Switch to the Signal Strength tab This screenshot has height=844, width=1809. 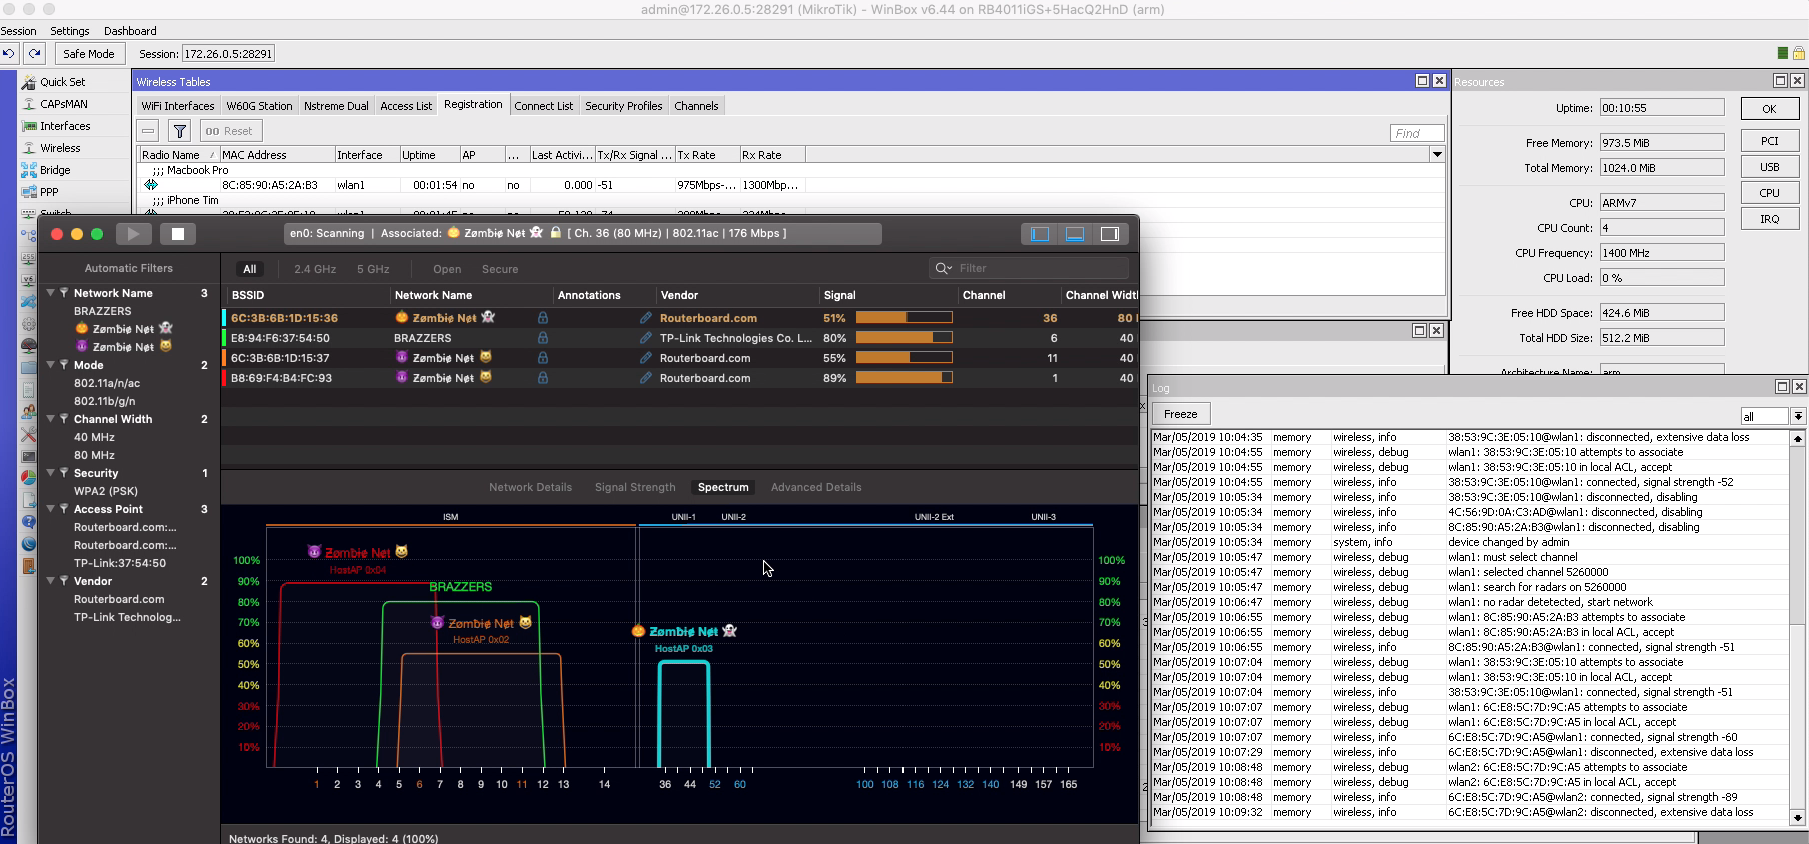coord(635,487)
